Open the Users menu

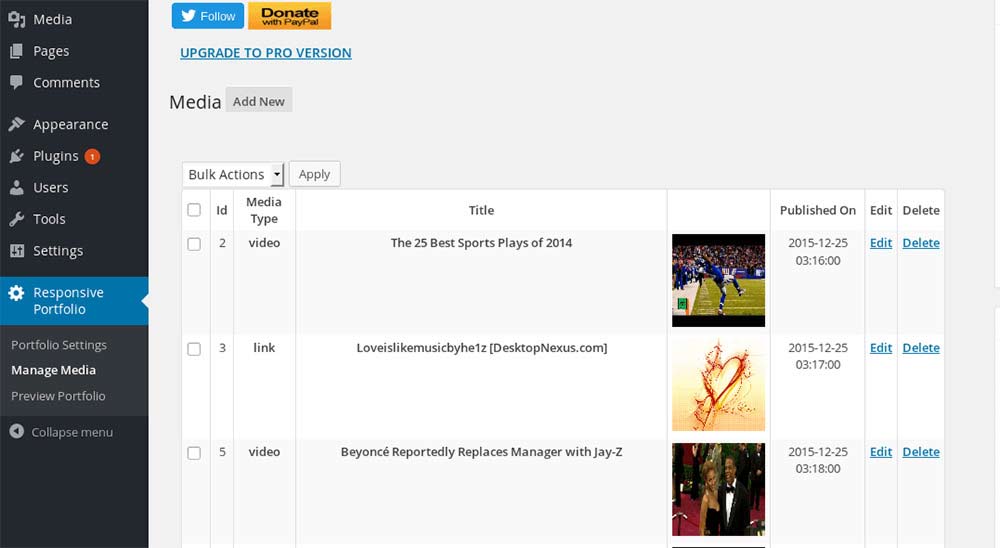tap(50, 188)
